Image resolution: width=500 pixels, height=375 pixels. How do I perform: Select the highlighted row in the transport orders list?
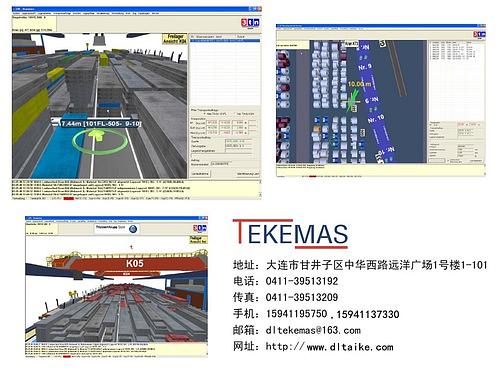(x=225, y=40)
